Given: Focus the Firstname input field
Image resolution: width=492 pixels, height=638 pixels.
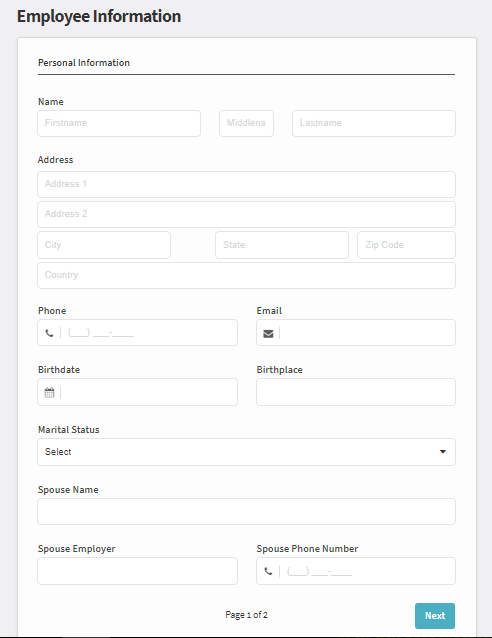Looking at the screenshot, I should 119,123.
